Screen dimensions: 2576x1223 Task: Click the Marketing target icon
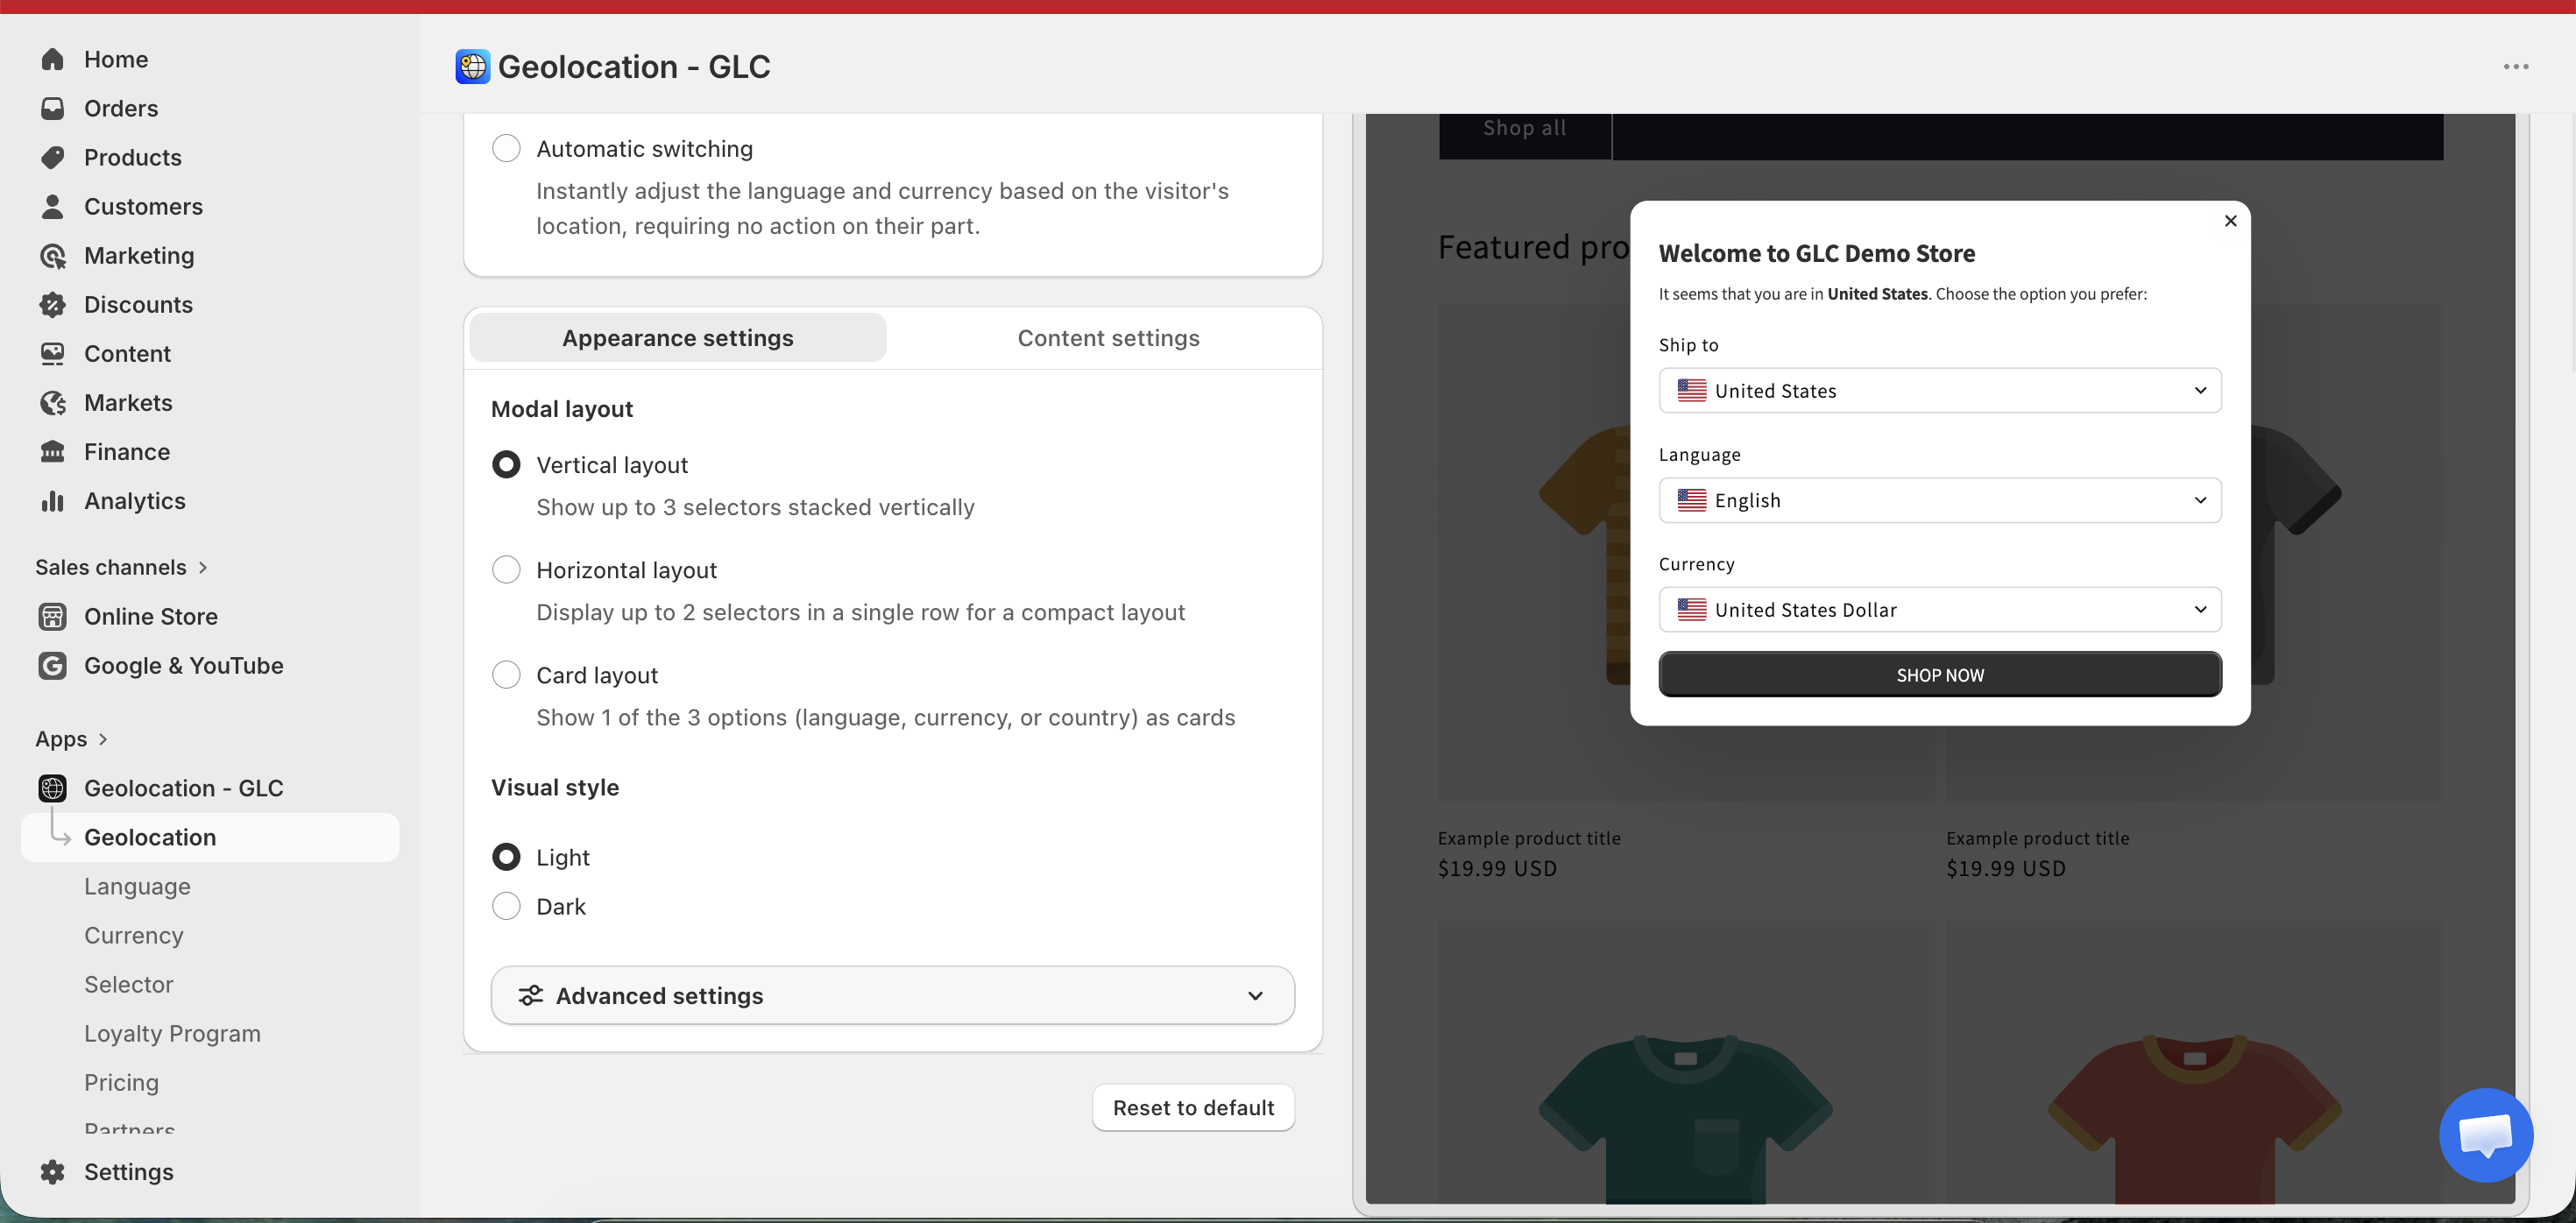[x=52, y=255]
